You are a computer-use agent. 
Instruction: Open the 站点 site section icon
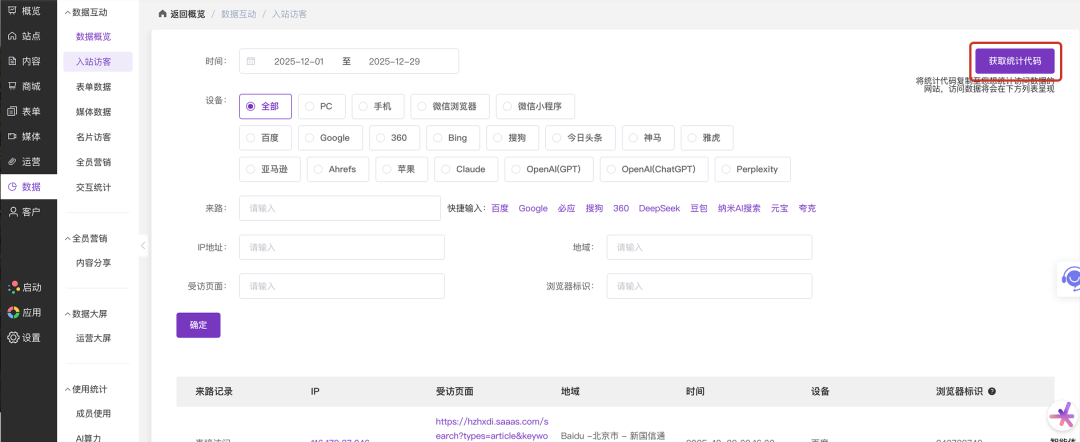click(x=12, y=36)
